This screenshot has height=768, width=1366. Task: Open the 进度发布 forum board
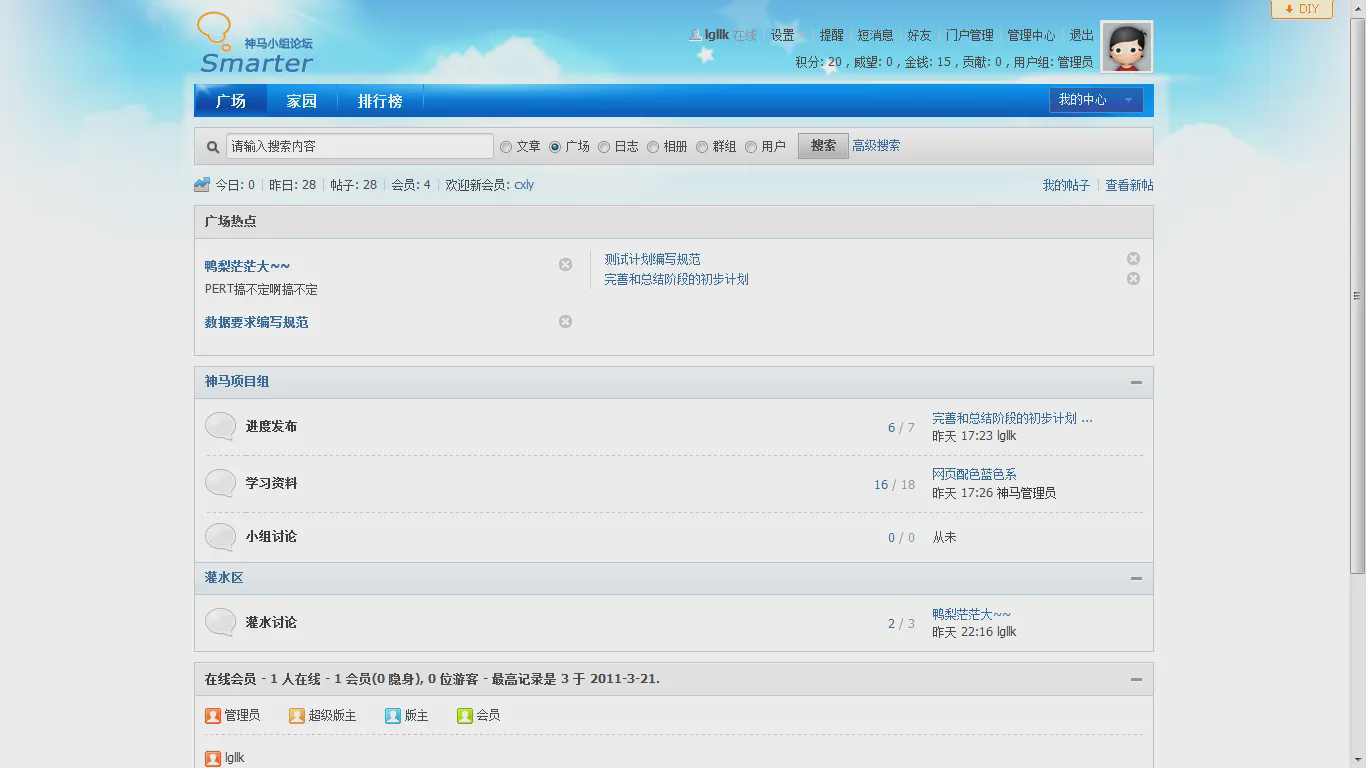(x=271, y=426)
